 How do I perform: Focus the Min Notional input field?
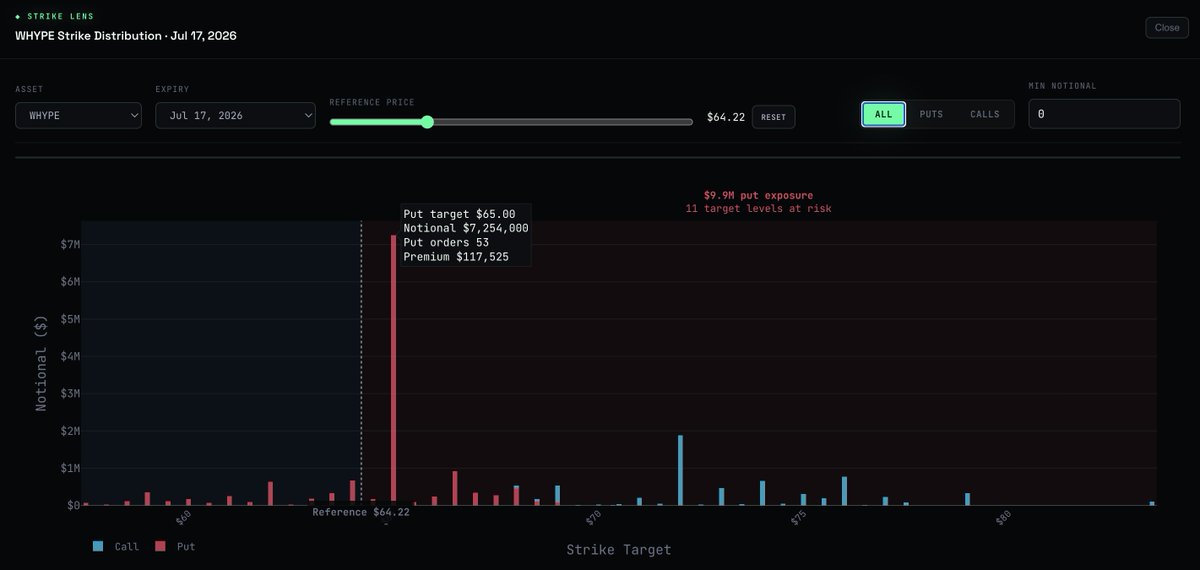[1104, 114]
